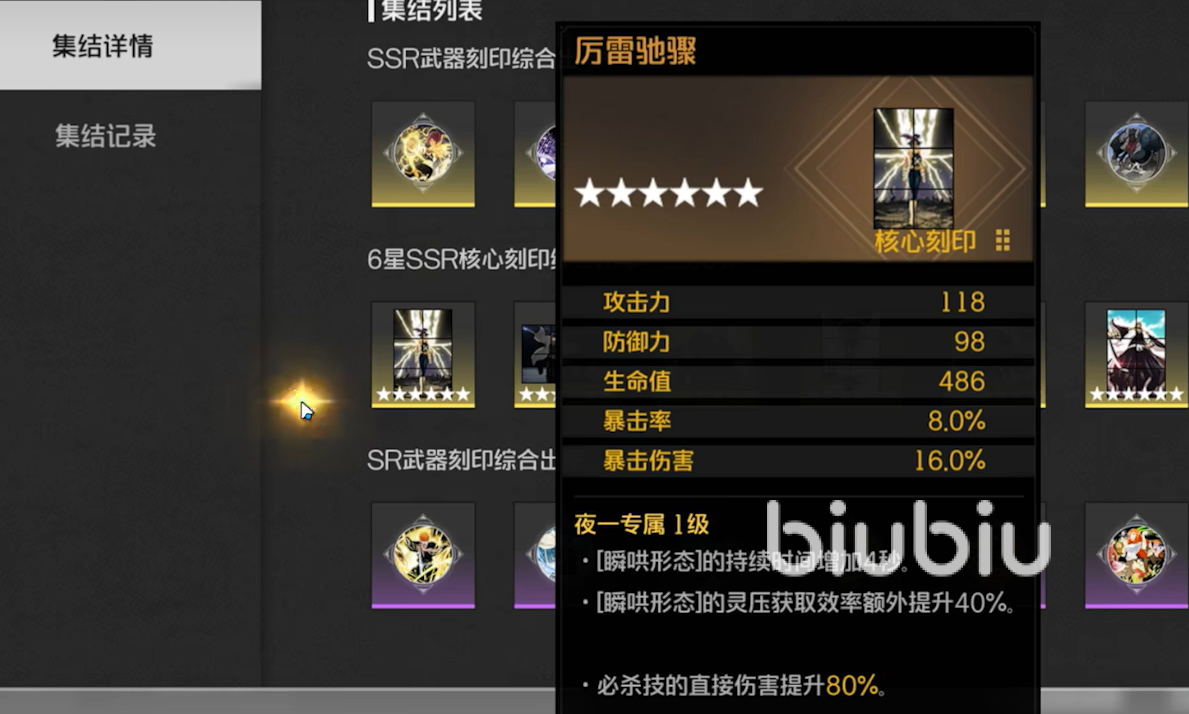Click the six-star rating in the tooltip
The height and width of the screenshot is (714, 1189).
(669, 193)
